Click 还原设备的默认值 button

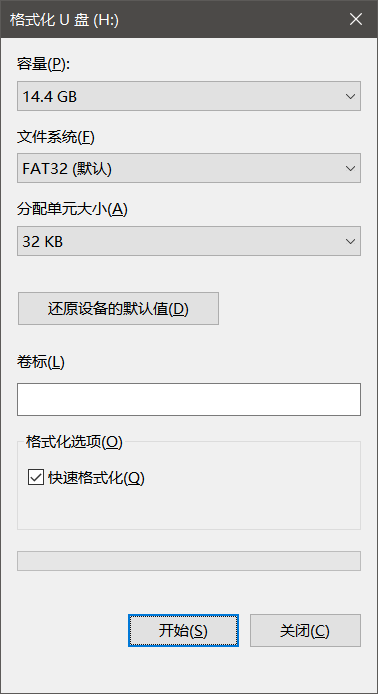[118, 308]
